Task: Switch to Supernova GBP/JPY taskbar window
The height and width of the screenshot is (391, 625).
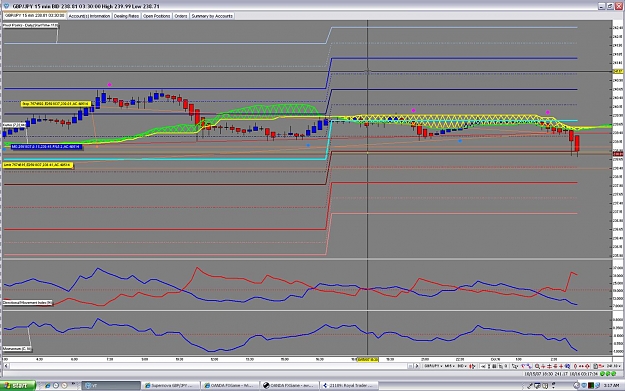Action: pos(171,385)
